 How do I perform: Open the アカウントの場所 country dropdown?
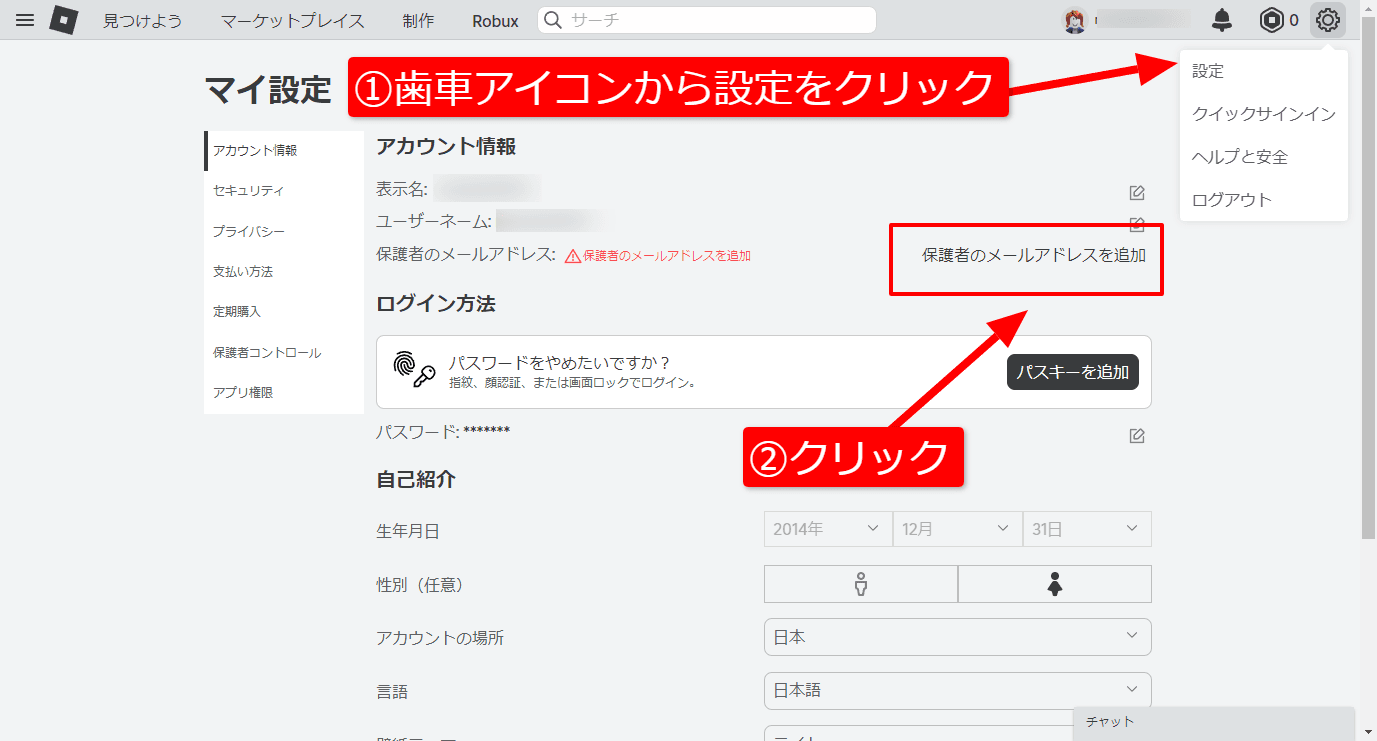957,637
